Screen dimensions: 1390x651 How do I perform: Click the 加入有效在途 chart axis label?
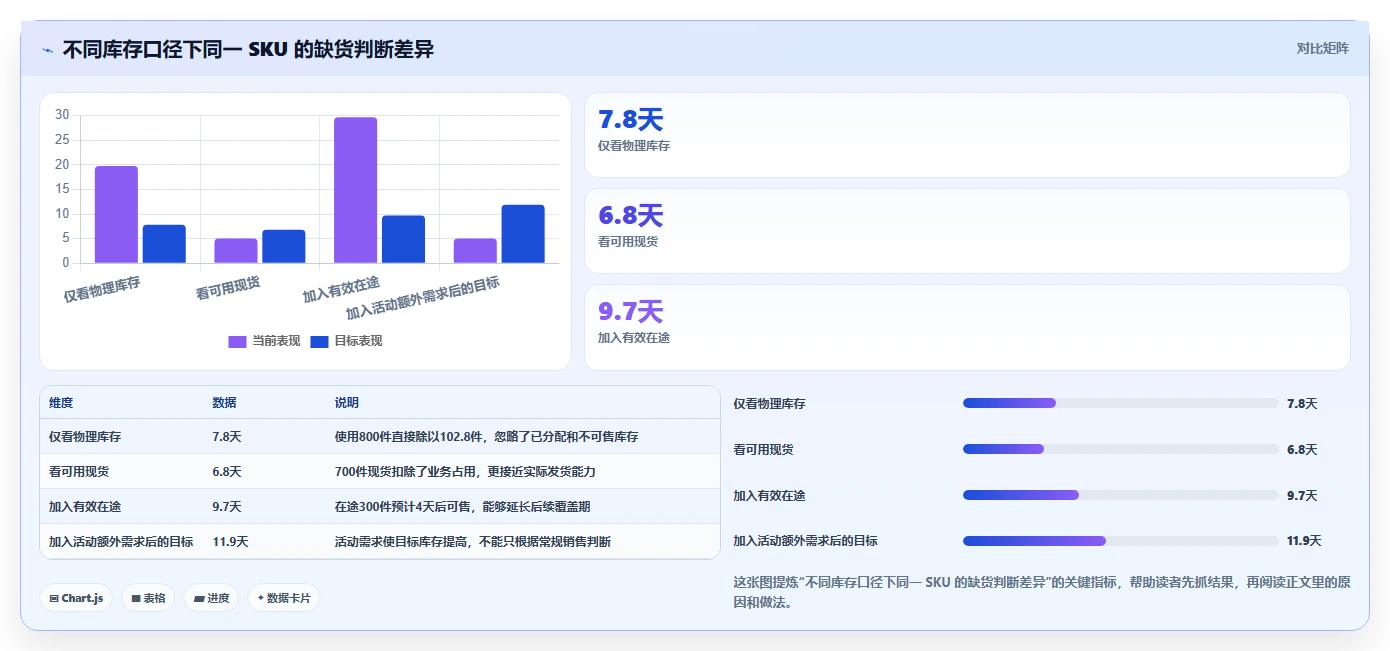tap(341, 290)
